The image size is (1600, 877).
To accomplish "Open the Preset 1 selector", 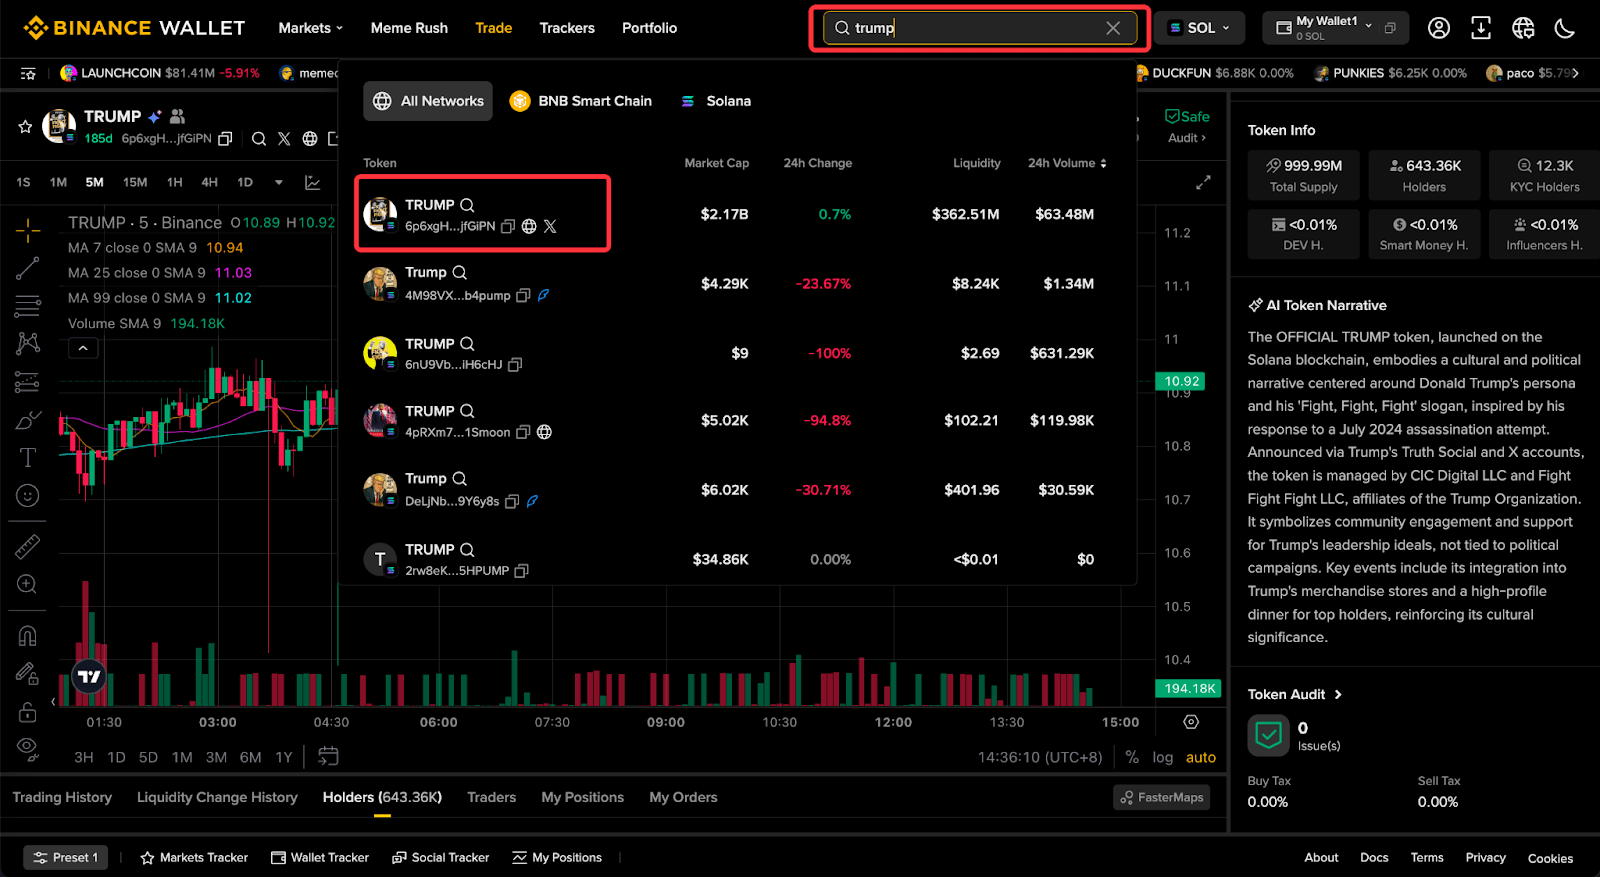I will pos(66,857).
